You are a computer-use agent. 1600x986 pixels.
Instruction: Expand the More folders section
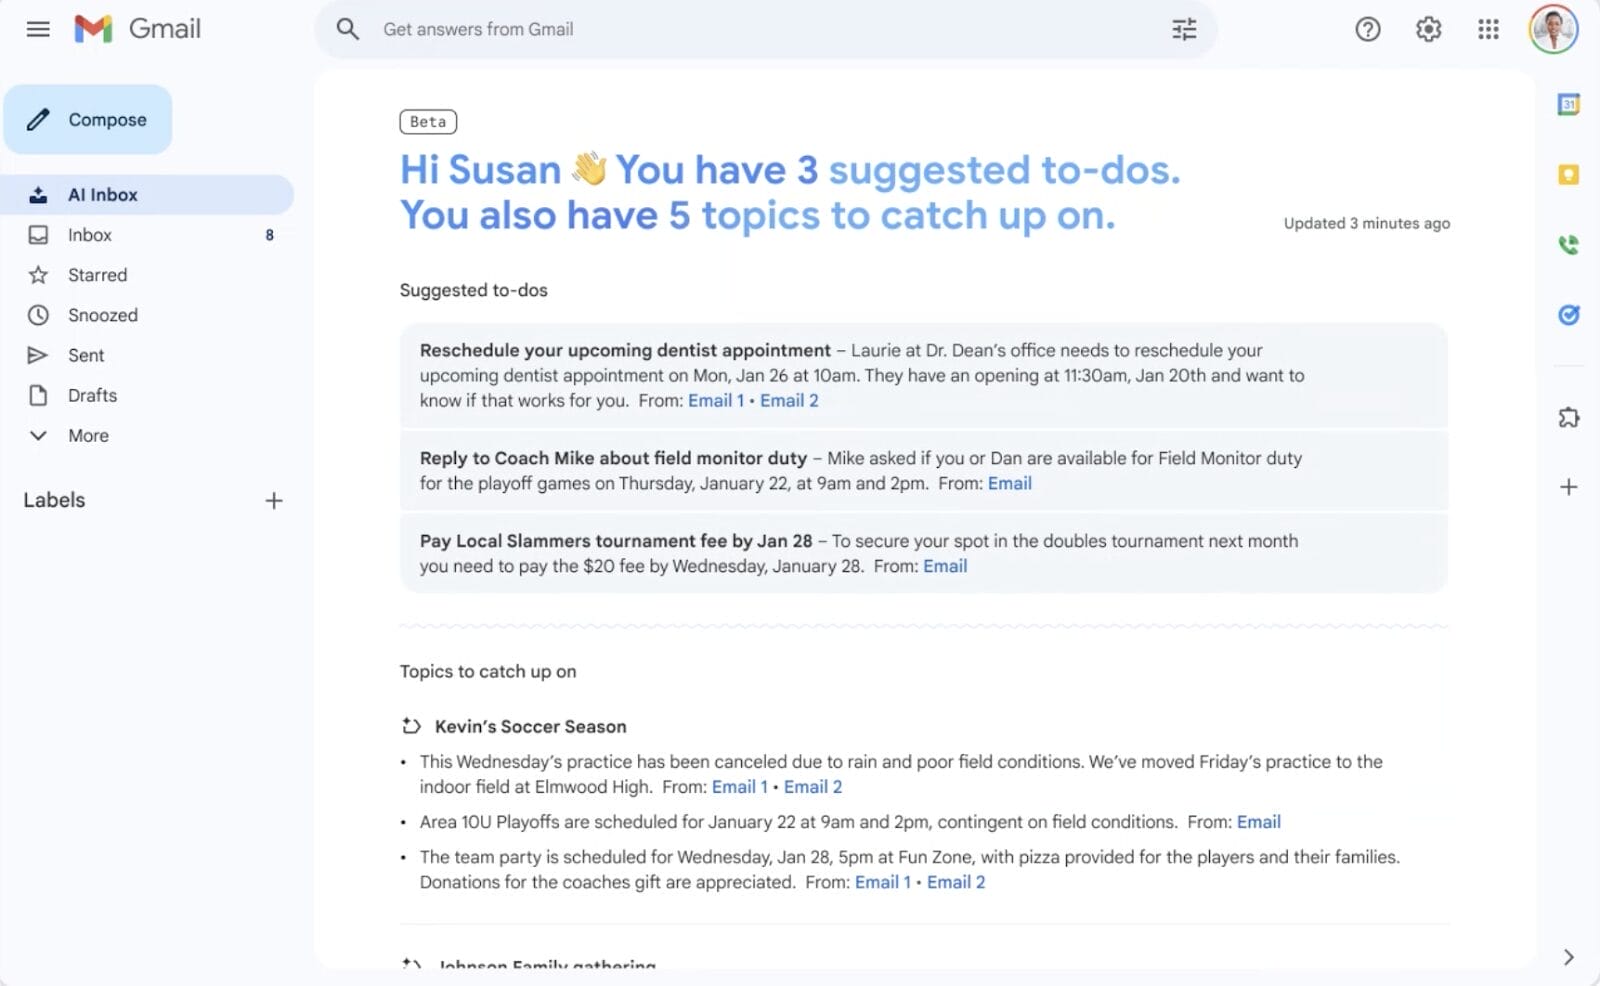point(88,435)
